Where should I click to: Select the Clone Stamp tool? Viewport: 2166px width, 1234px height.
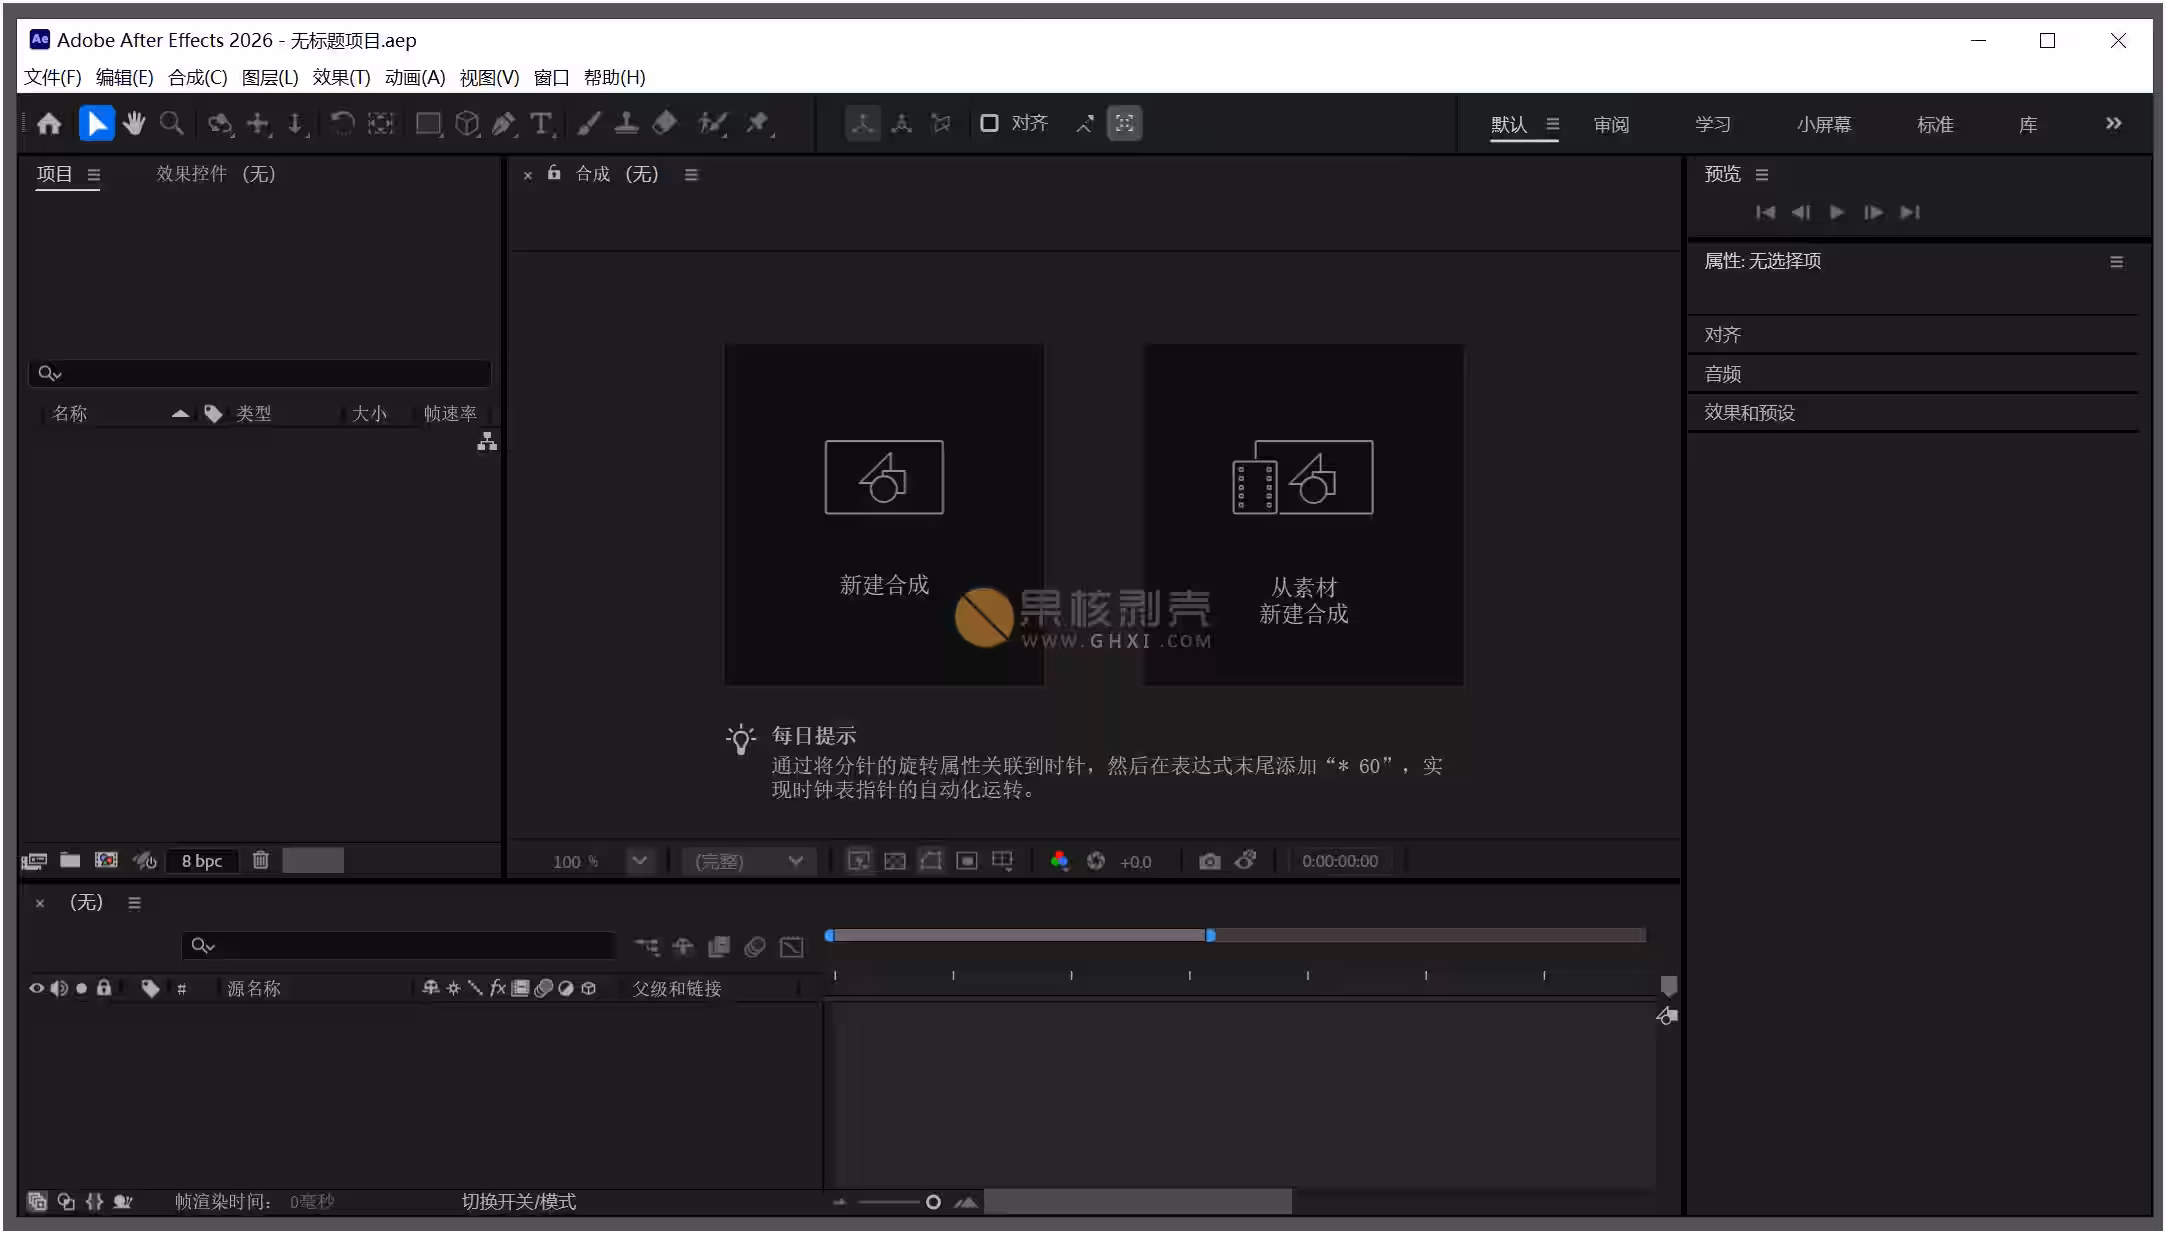coord(626,124)
